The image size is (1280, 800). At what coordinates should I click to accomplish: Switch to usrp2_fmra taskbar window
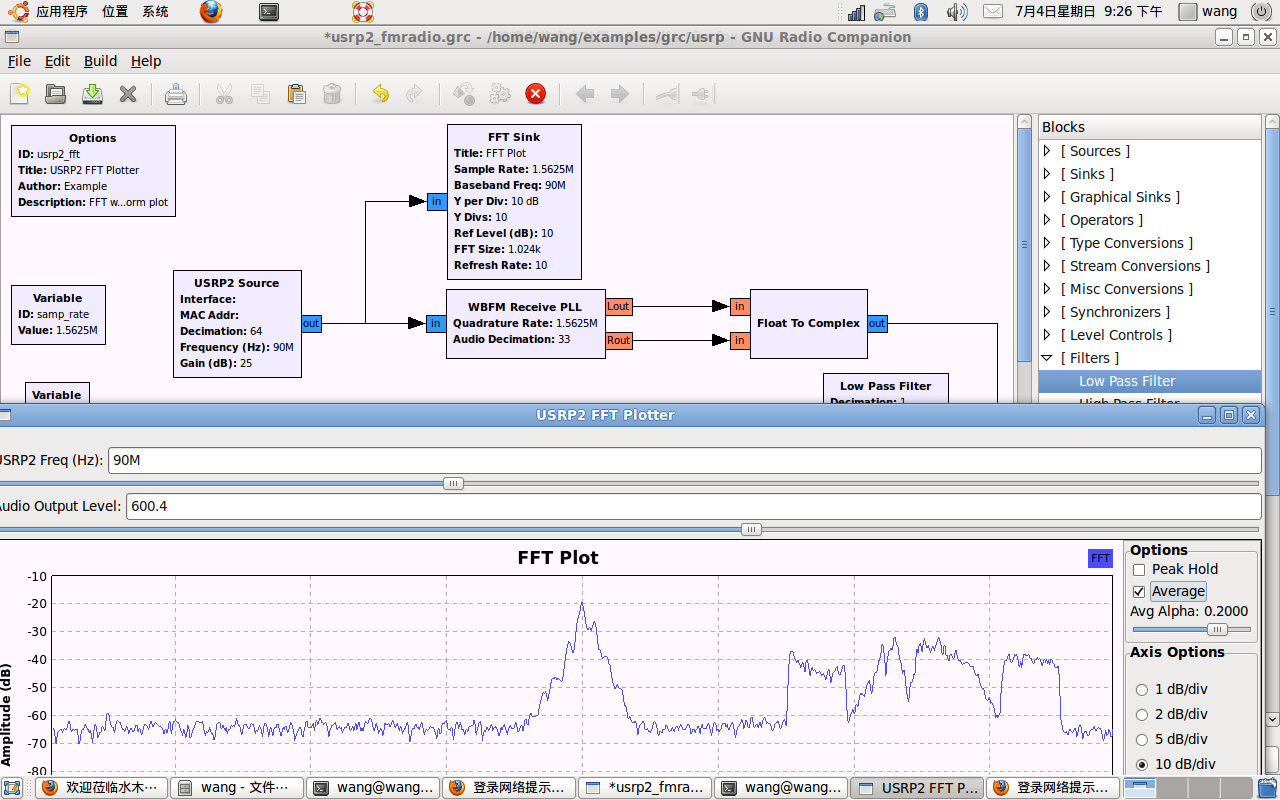pos(646,788)
